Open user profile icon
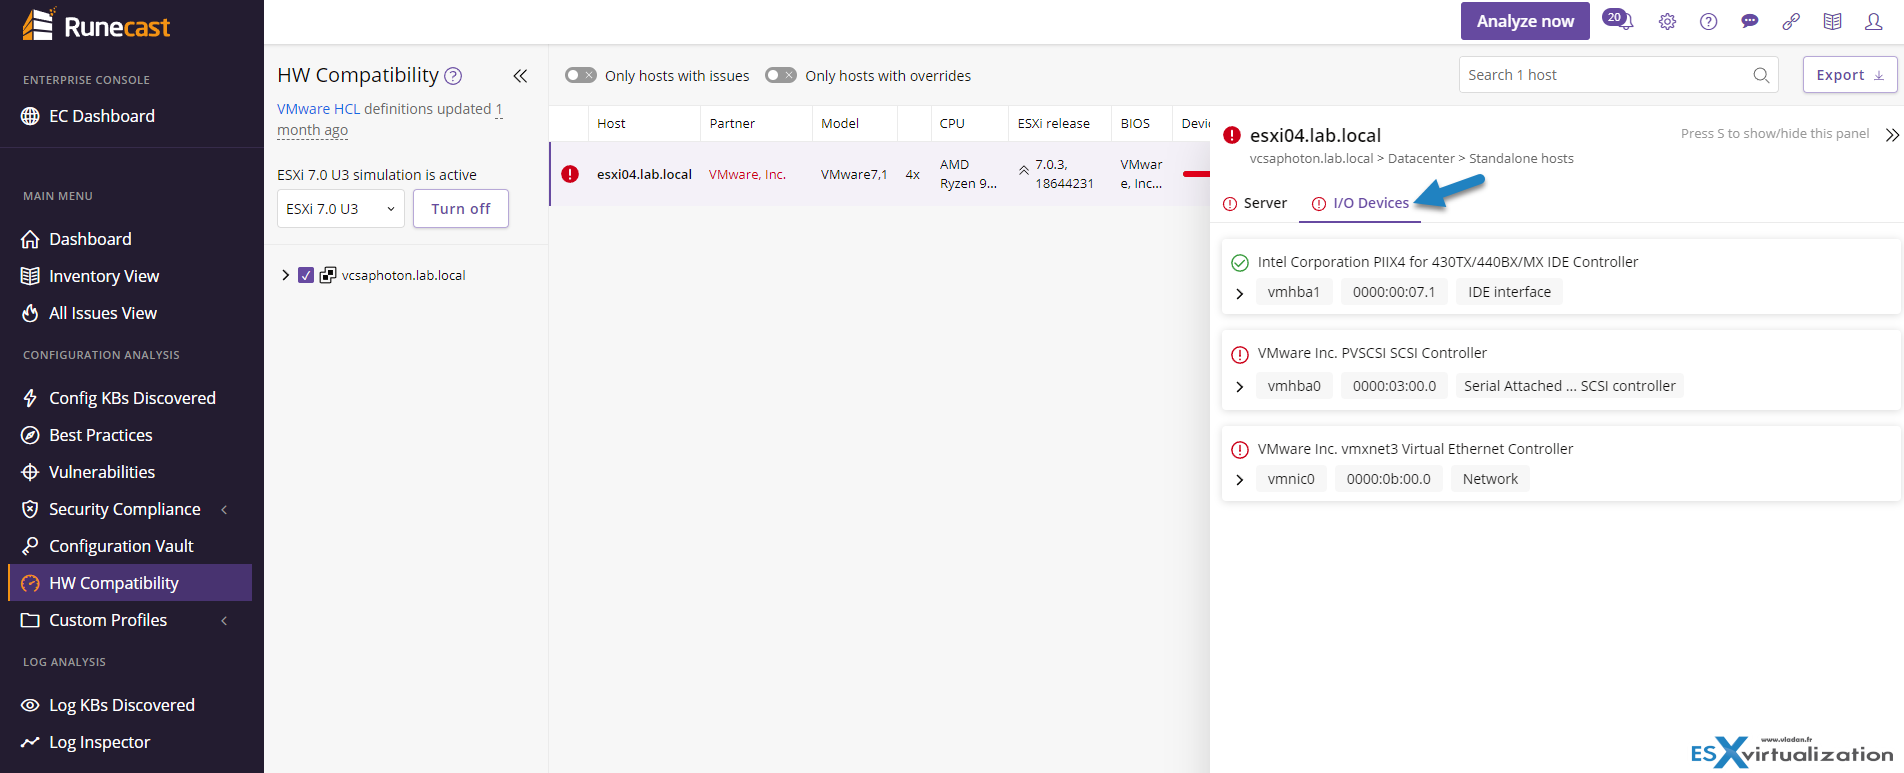This screenshot has width=1904, height=773. tap(1874, 21)
